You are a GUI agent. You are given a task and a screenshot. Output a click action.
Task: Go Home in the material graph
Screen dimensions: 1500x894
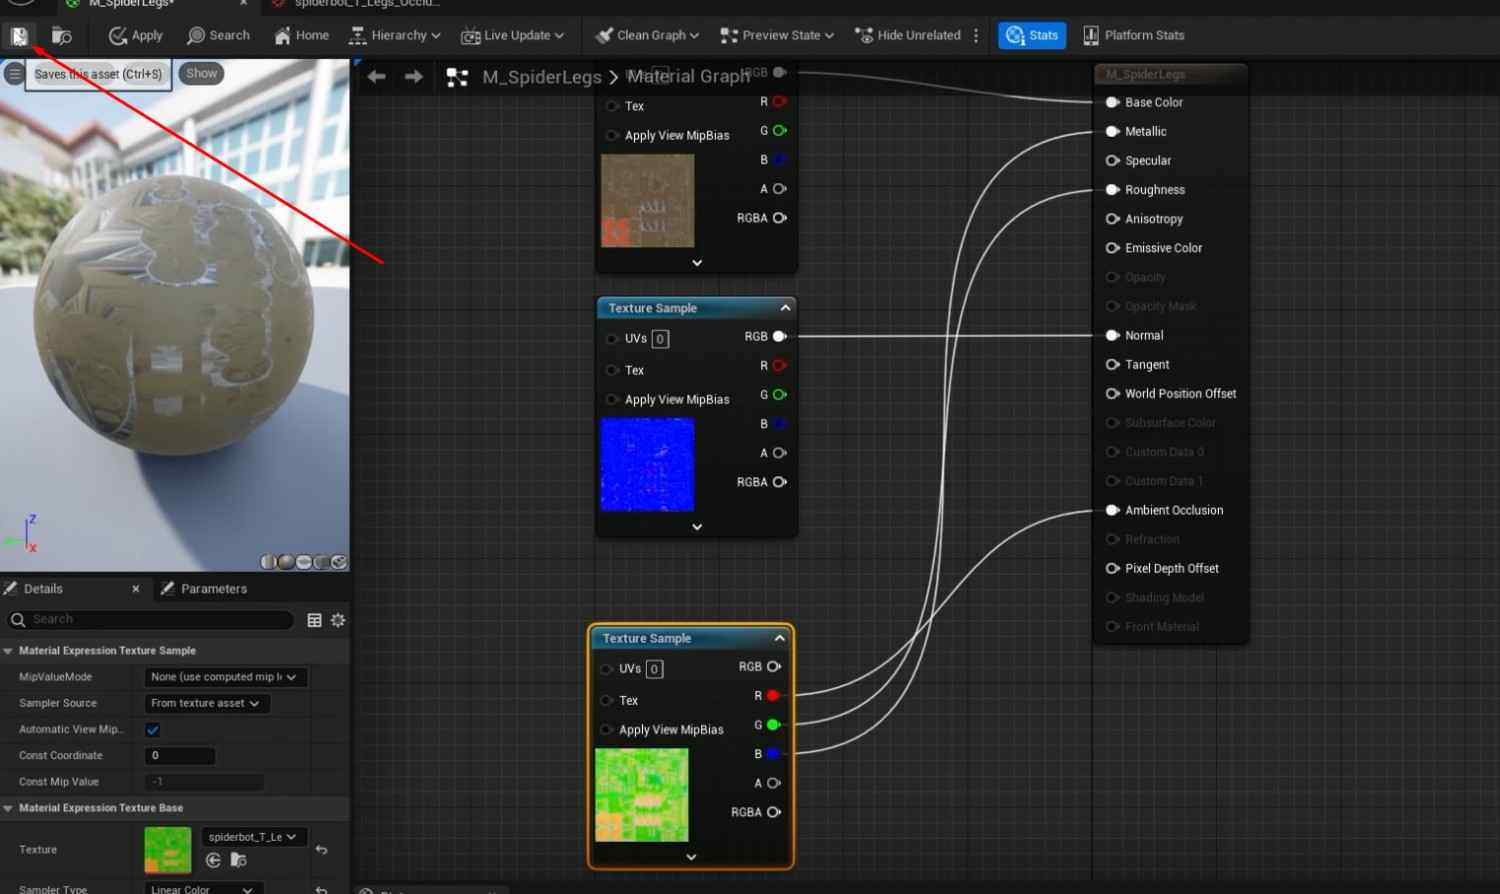coord(302,36)
